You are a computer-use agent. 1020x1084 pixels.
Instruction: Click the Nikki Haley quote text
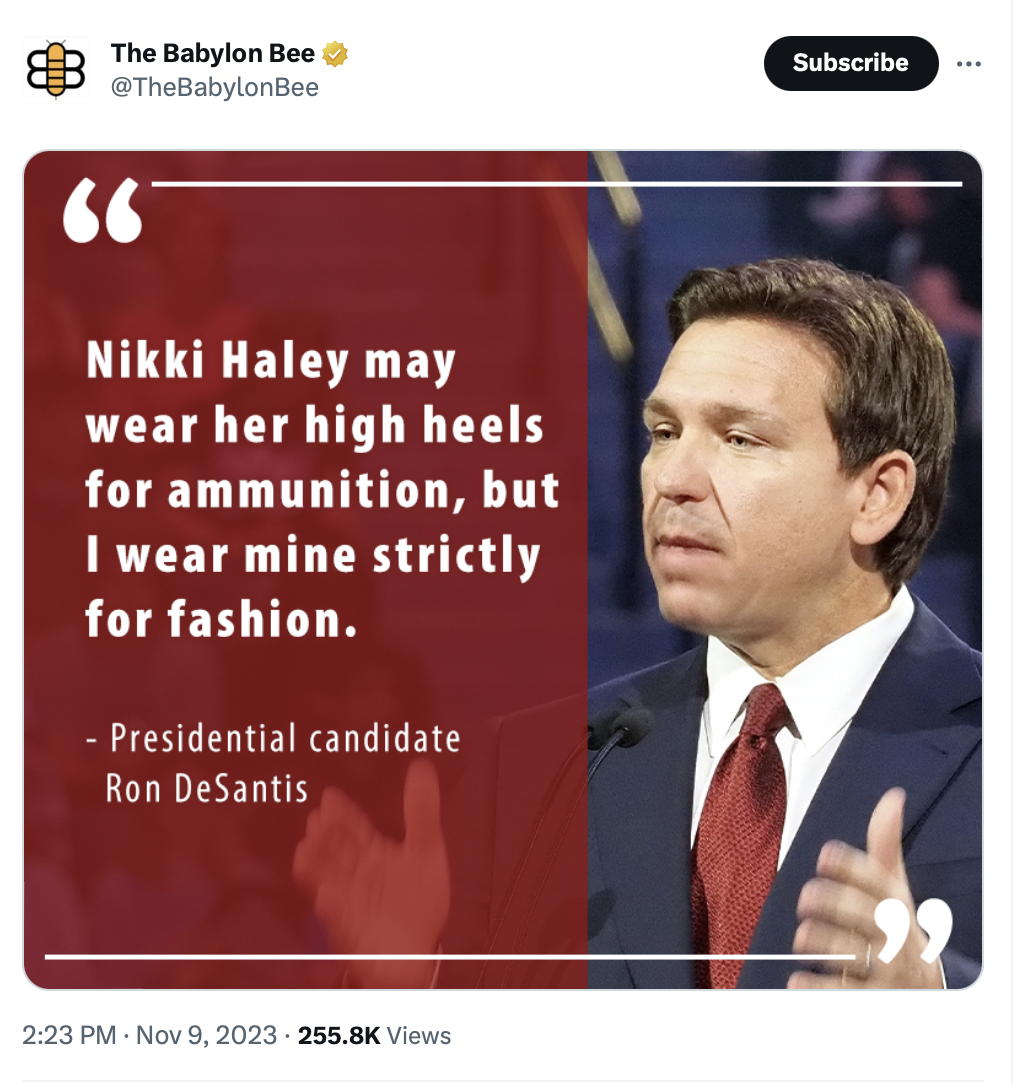[x=322, y=489]
